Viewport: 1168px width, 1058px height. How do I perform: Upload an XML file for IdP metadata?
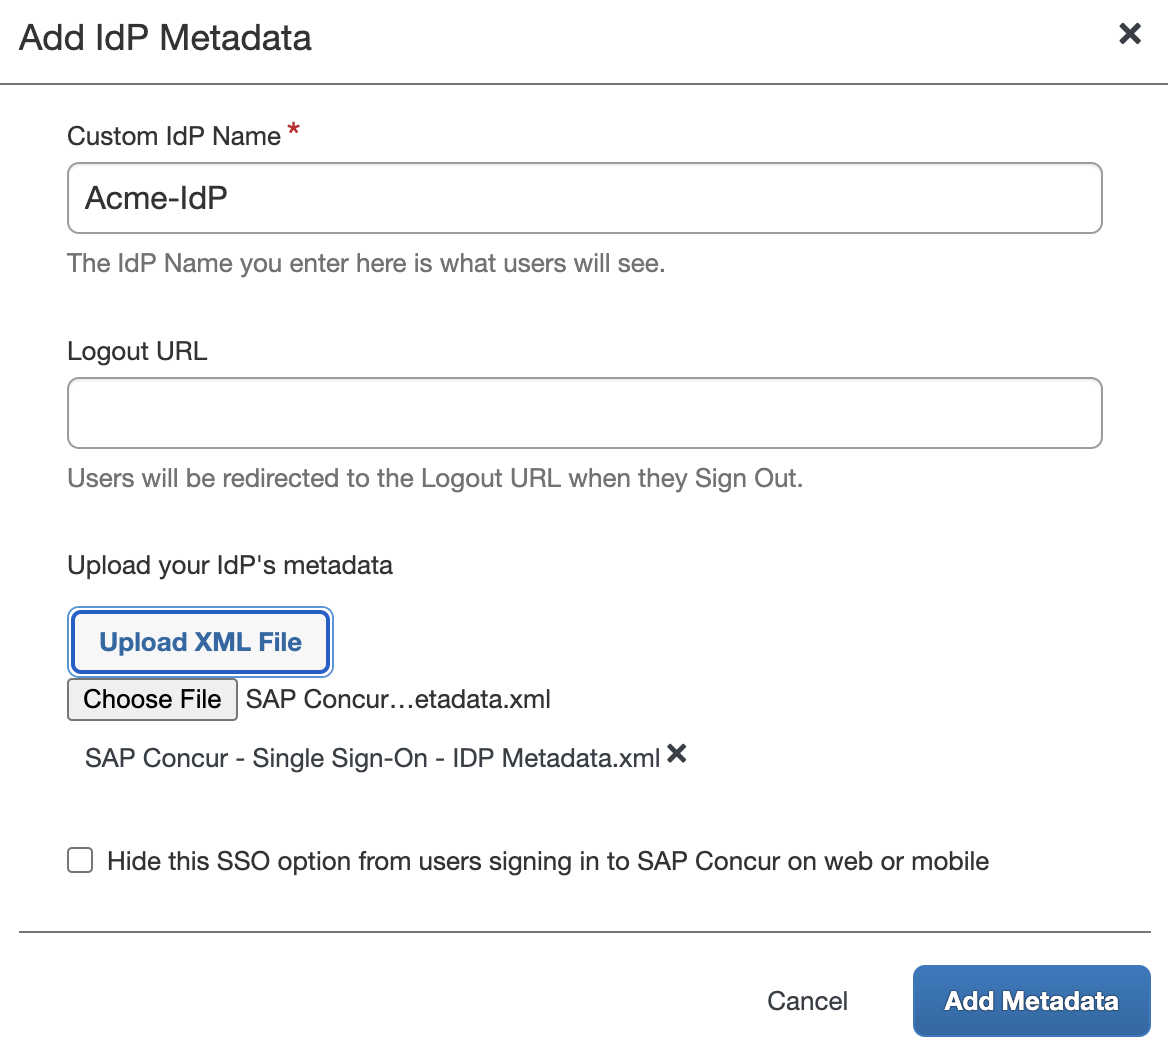click(x=199, y=641)
